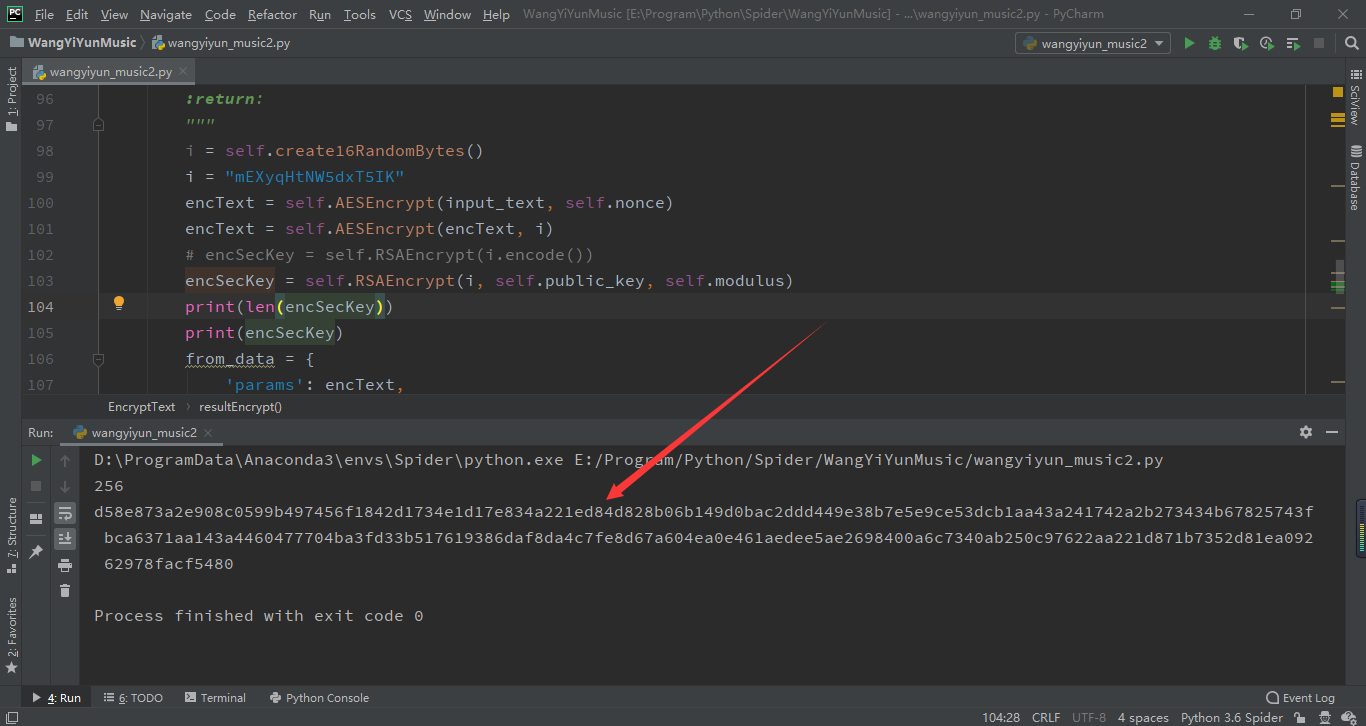Image resolution: width=1366 pixels, height=726 pixels.
Task: Click the yellow inspection indicator at editor top right
Action: (1338, 93)
